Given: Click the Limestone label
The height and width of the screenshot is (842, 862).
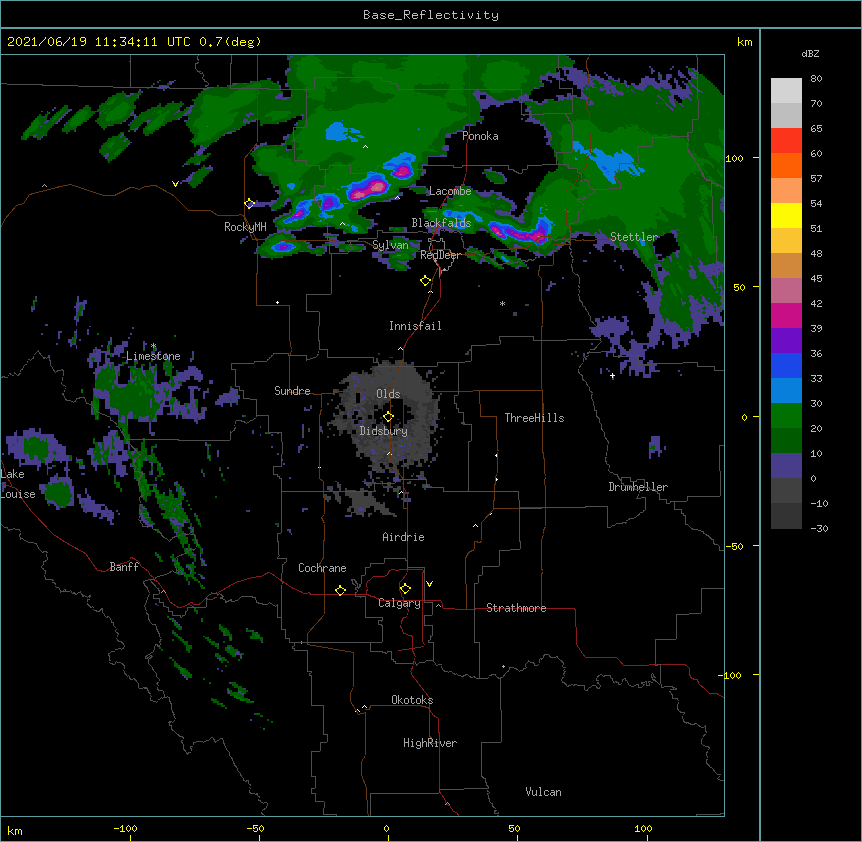Looking at the screenshot, I should [153, 356].
